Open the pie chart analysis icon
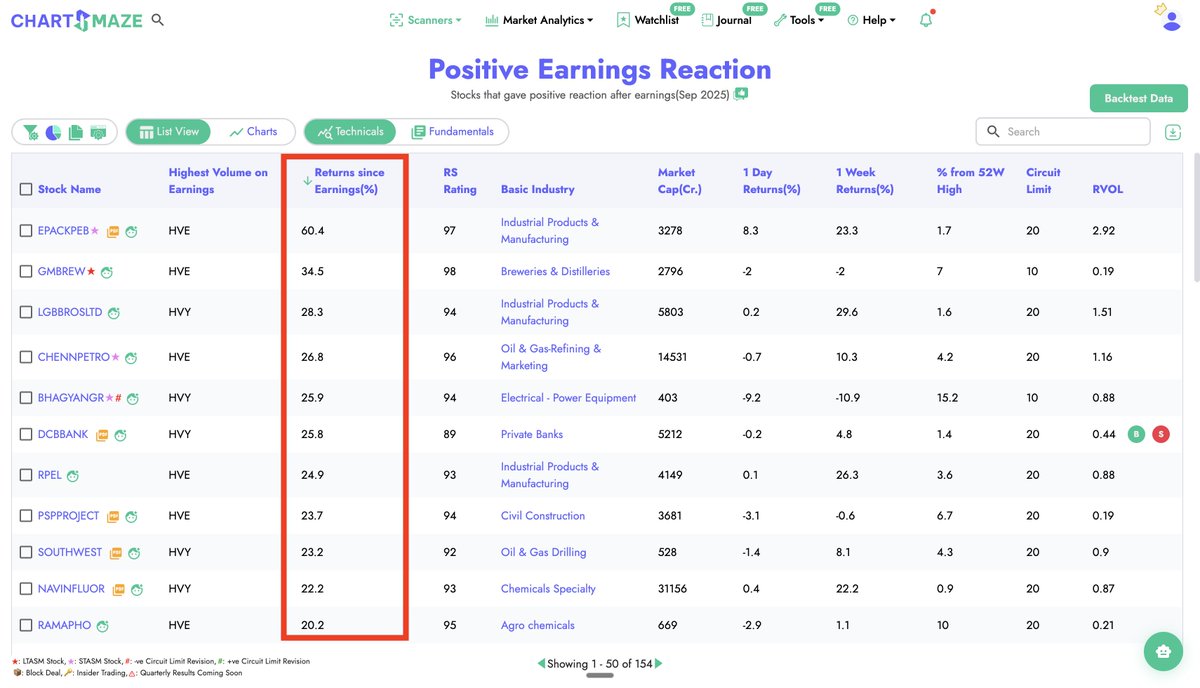1200x688 pixels. (53, 132)
